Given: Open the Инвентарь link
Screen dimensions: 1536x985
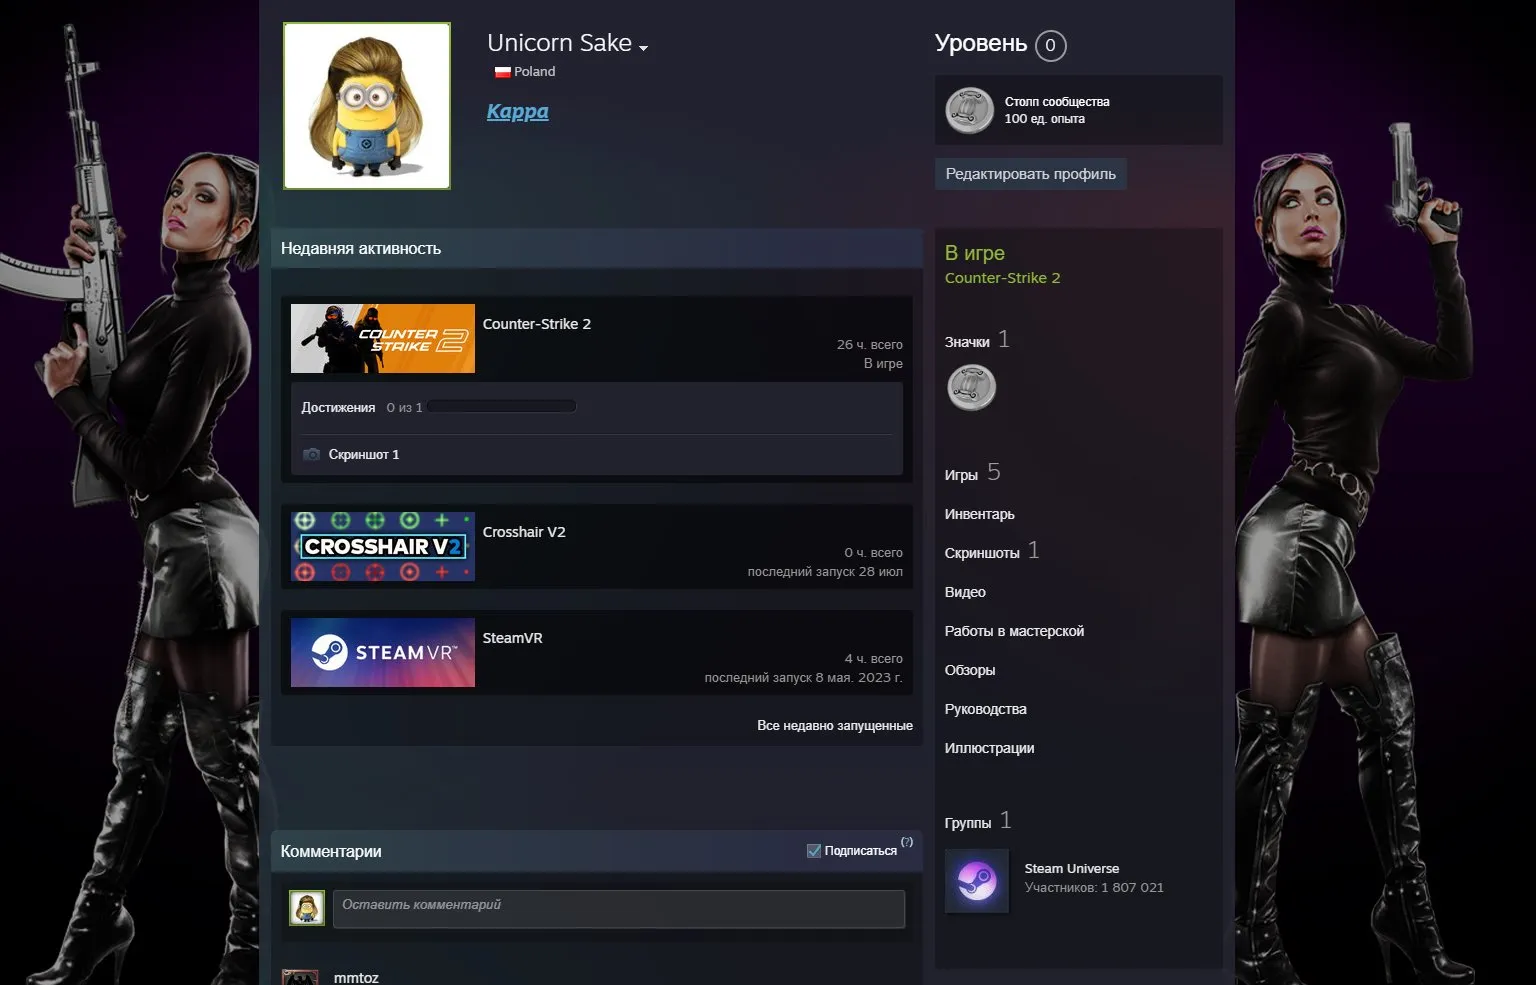Looking at the screenshot, I should click(979, 514).
